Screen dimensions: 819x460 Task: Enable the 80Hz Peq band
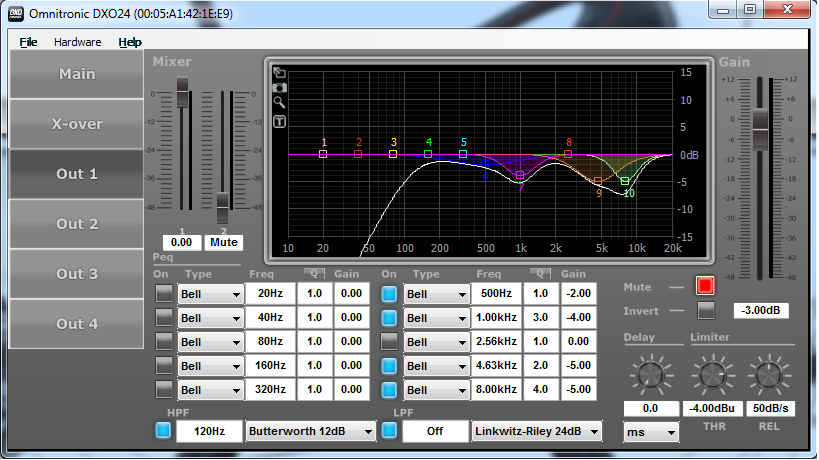tap(164, 341)
